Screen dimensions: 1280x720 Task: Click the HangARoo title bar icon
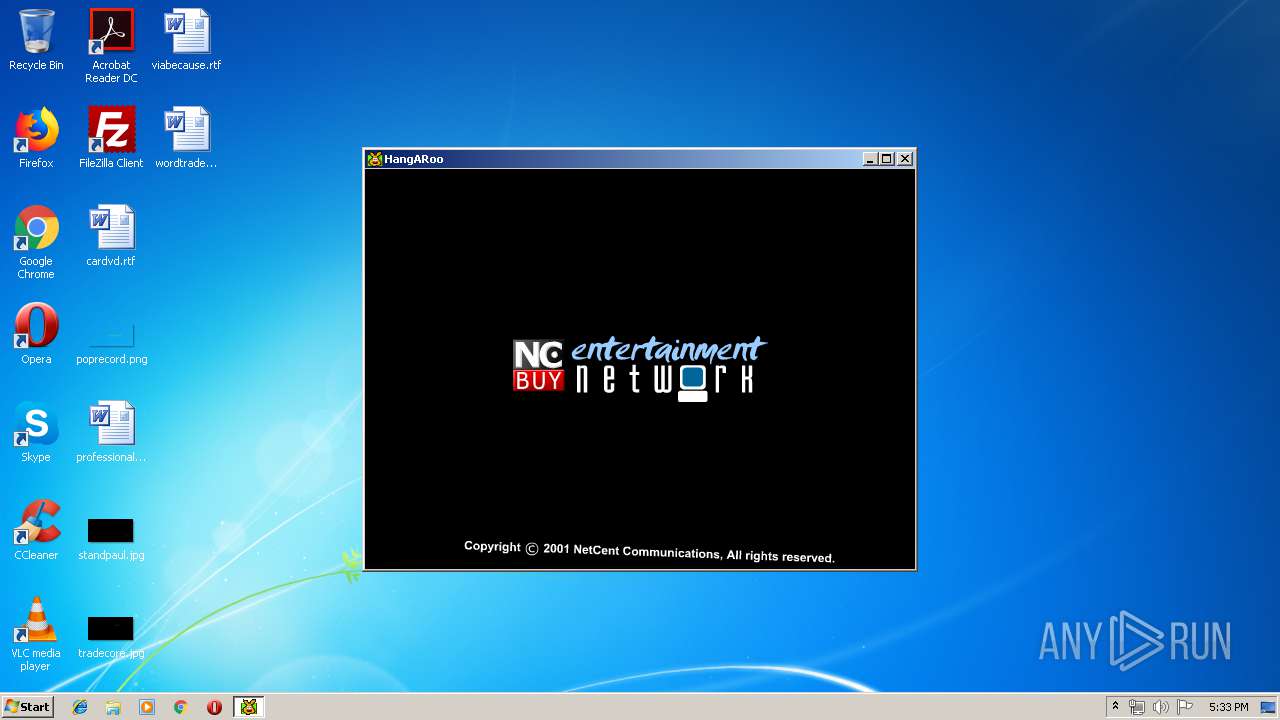375,159
